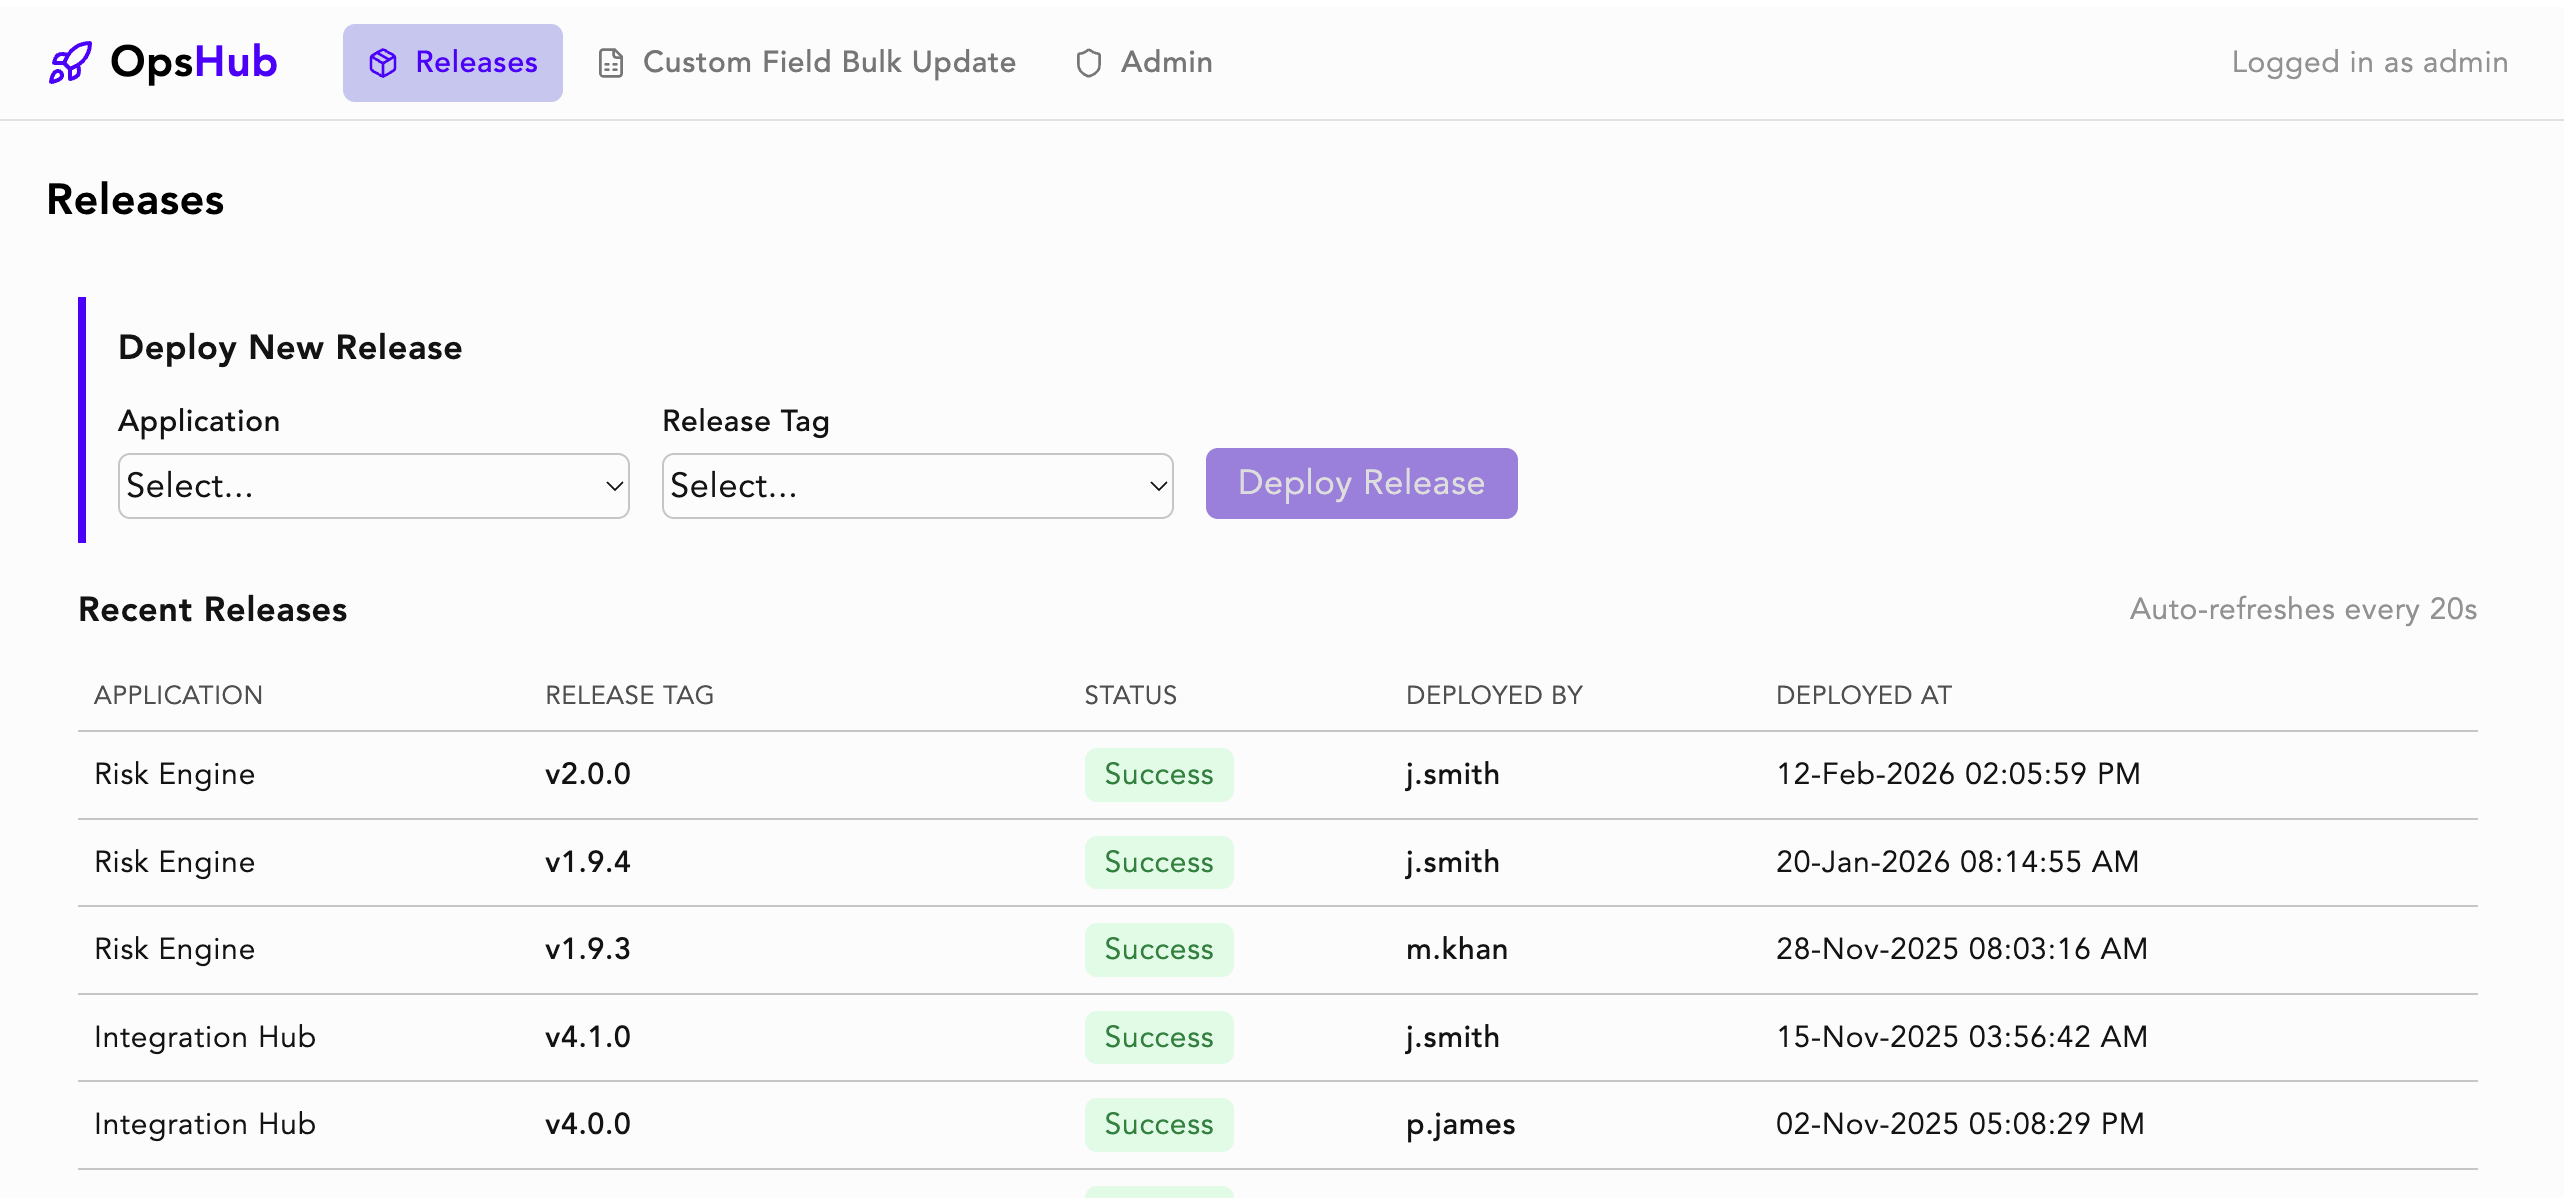
Task: Click the Auto-refreshes every 20s label
Action: pyautogui.click(x=2301, y=608)
